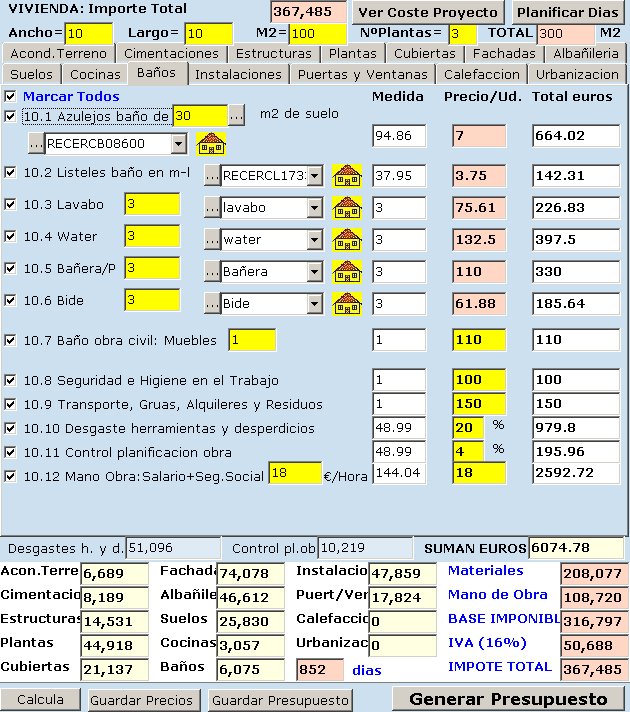Click Guardar Presupuesto button
Viewport: 630px width, 712px height.
(280, 700)
